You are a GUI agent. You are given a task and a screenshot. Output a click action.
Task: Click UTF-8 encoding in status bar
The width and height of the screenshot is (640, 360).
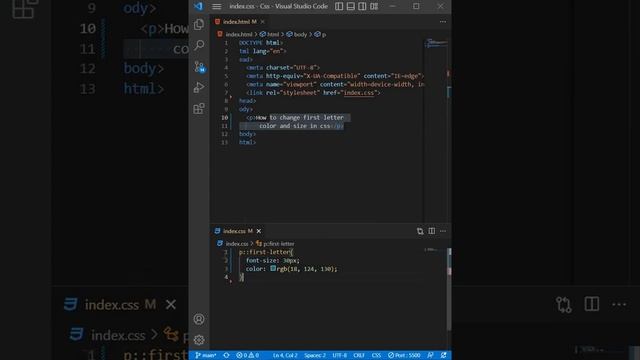(x=339, y=355)
